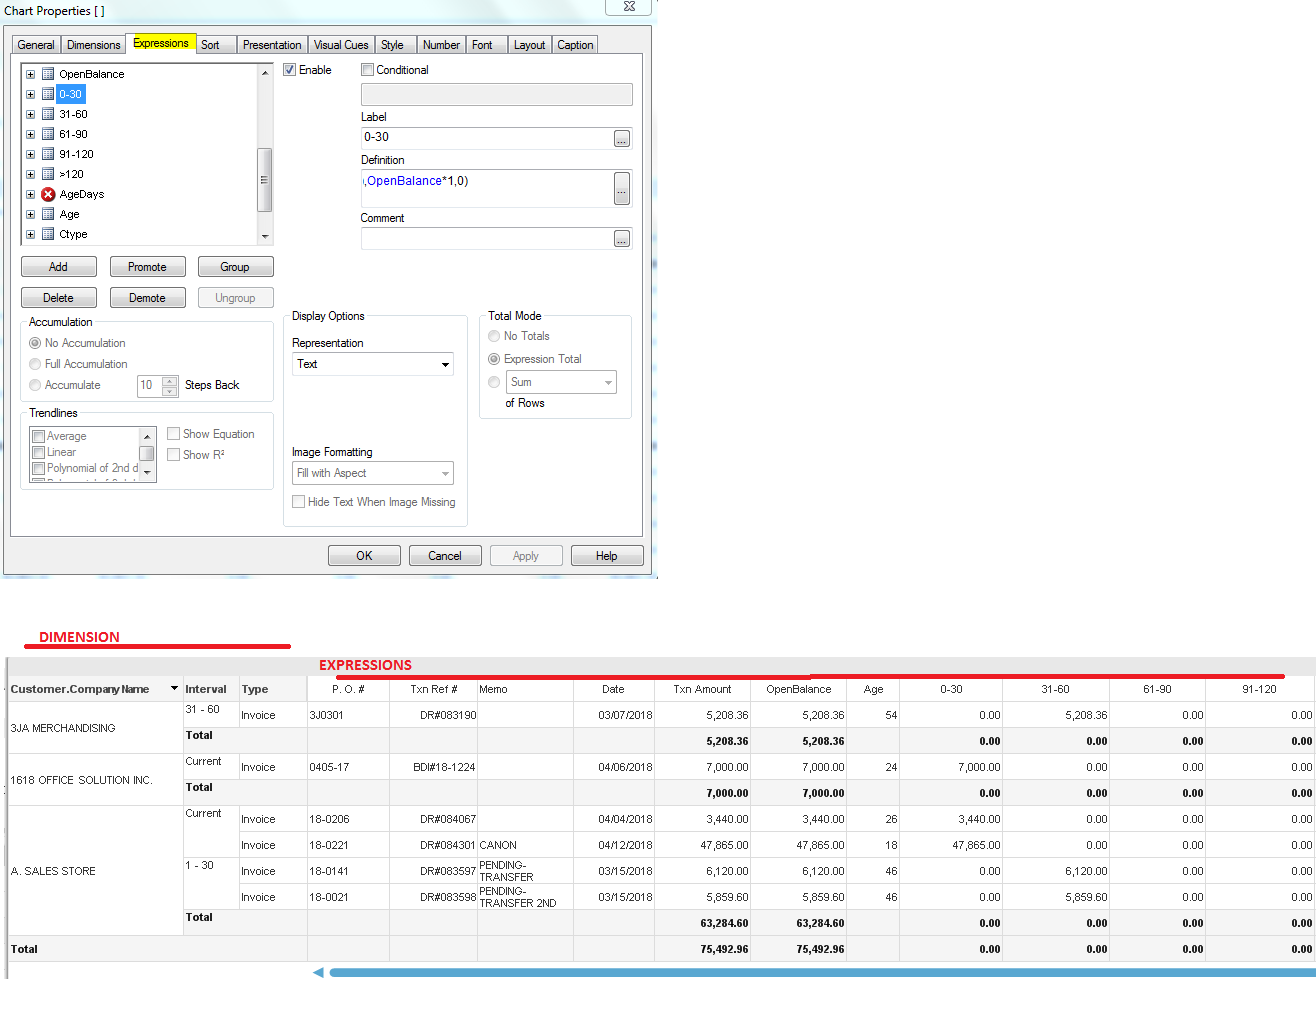
Task: Open the Representation dropdown showing Text
Action: click(x=373, y=364)
